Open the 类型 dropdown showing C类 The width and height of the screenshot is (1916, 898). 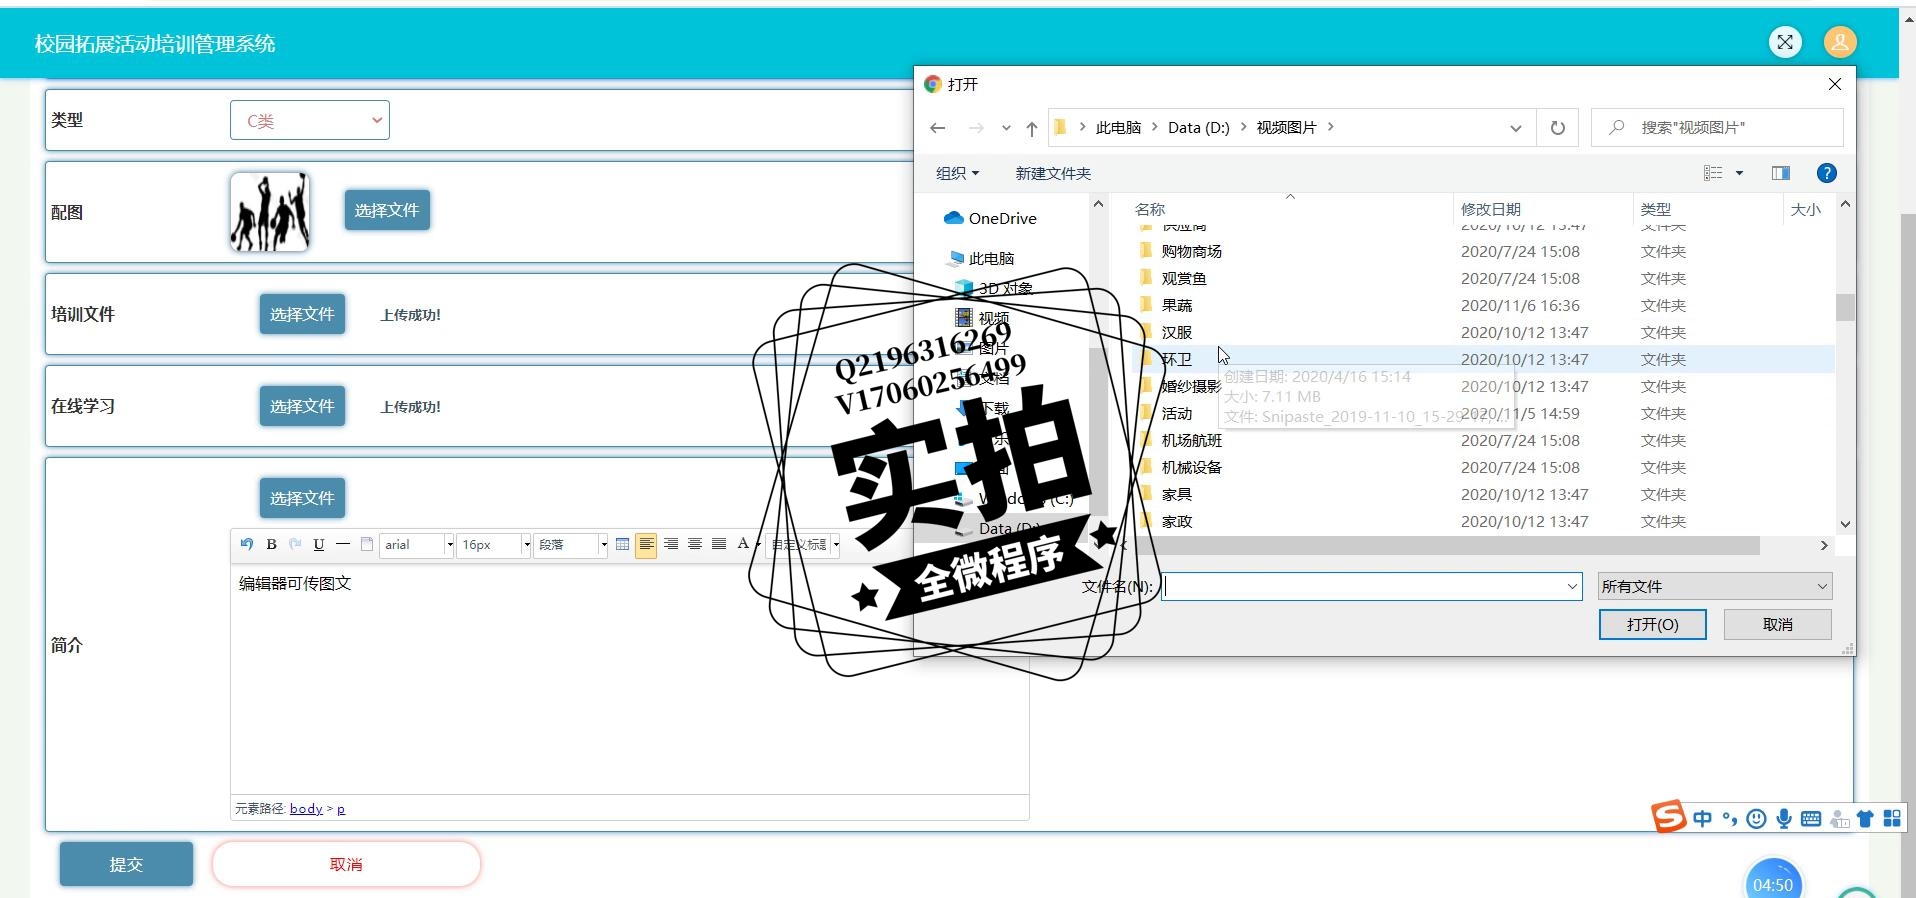[310, 120]
